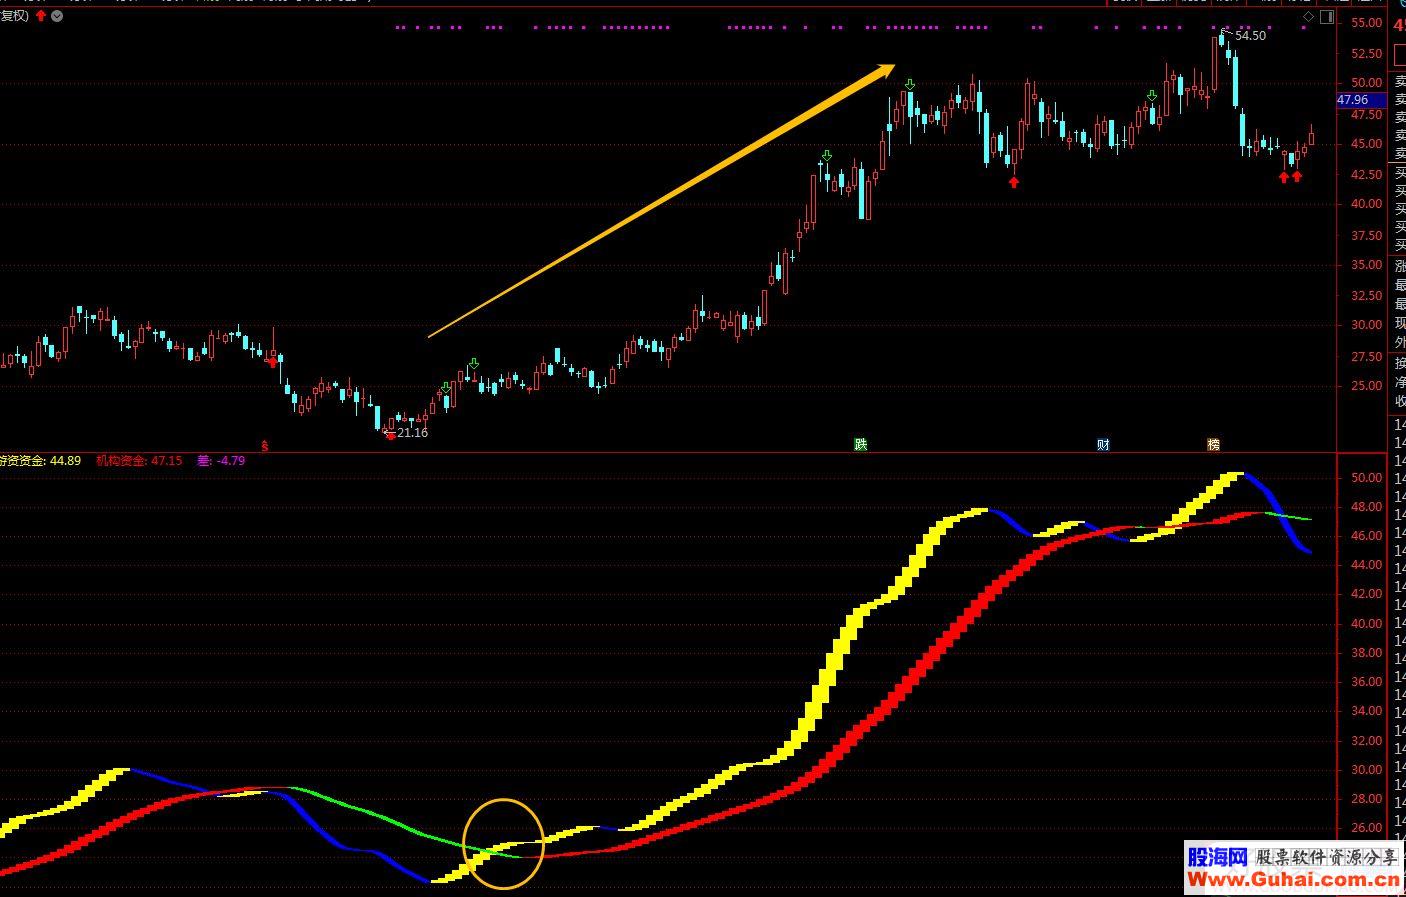Select the 差: -4.79 indicator label
This screenshot has width=1406, height=897.
coord(221,461)
